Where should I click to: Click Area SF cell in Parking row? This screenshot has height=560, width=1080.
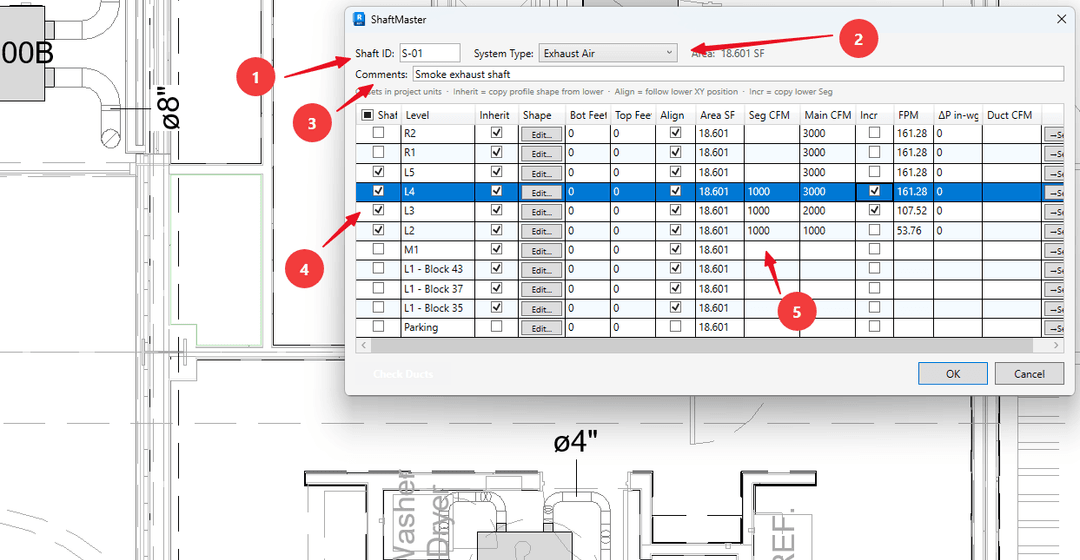click(x=719, y=327)
